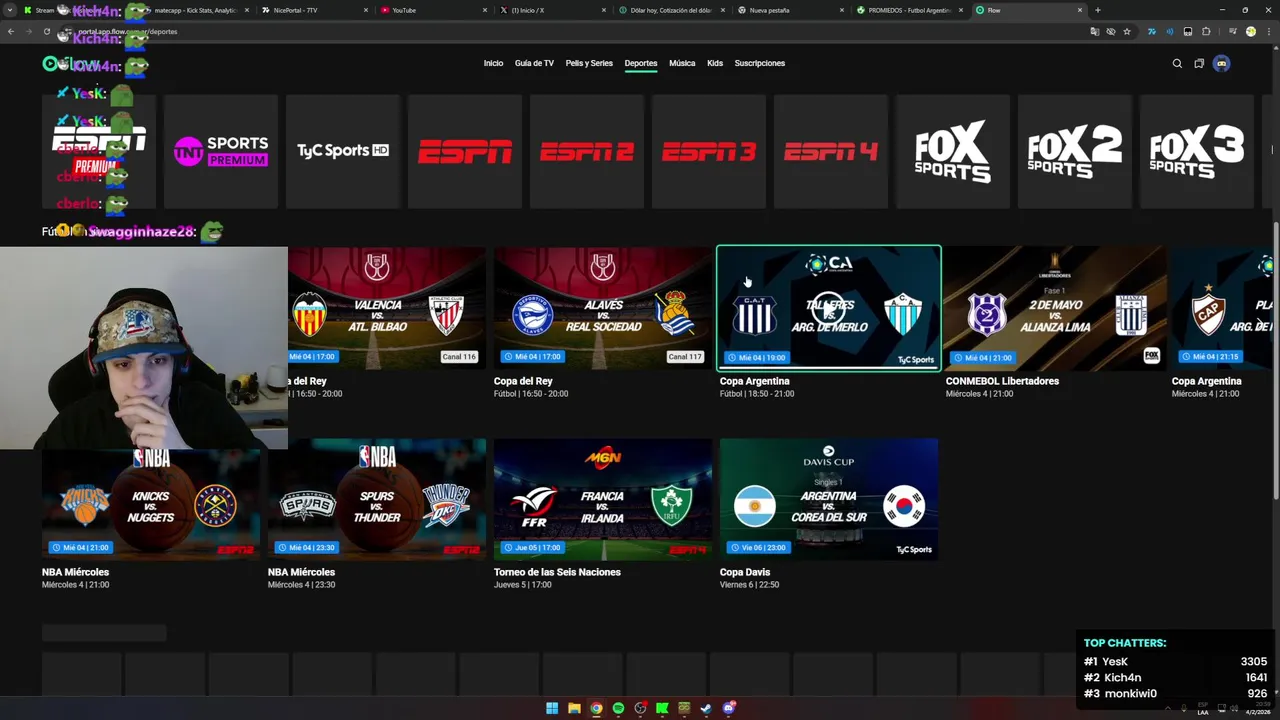Open the Spurs vs Thunder NBA card
The height and width of the screenshot is (720, 1280).
click(377, 499)
